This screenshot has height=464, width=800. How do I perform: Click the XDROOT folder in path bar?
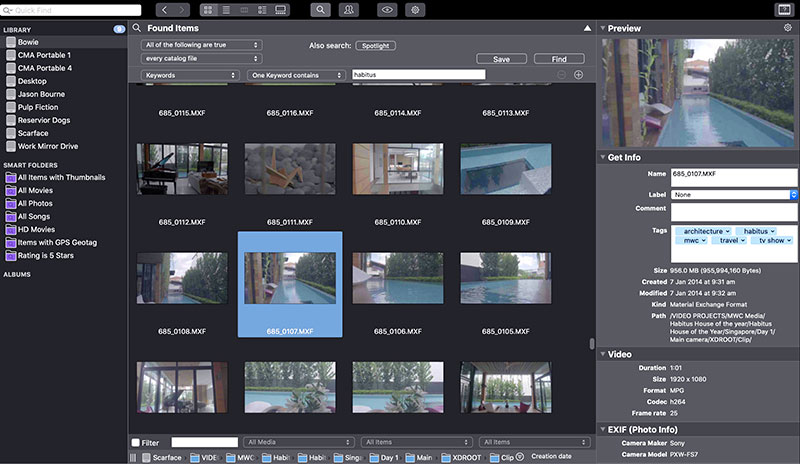point(461,457)
